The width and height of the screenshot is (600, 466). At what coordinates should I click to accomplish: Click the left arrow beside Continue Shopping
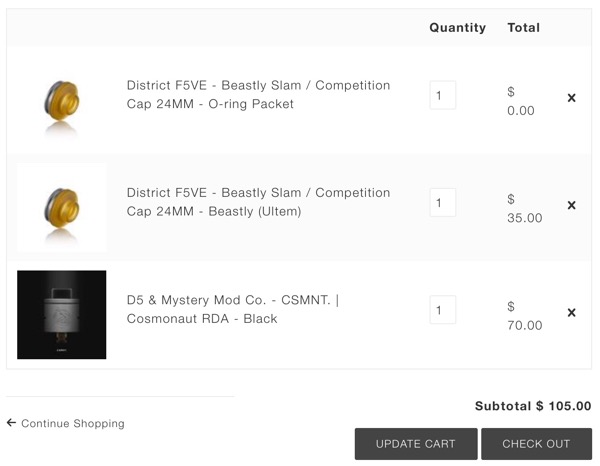point(11,423)
